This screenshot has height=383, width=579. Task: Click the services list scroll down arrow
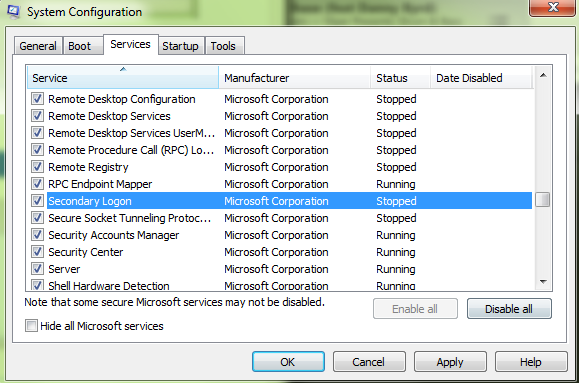point(543,281)
